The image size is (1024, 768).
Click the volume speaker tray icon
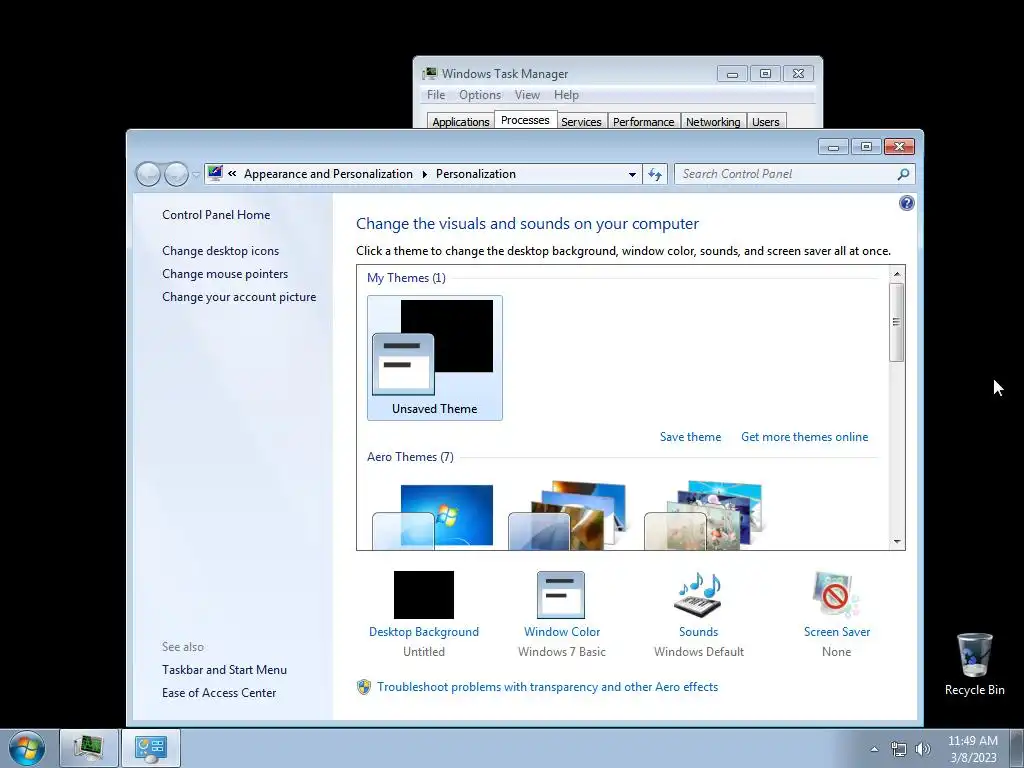pyautogui.click(x=923, y=749)
